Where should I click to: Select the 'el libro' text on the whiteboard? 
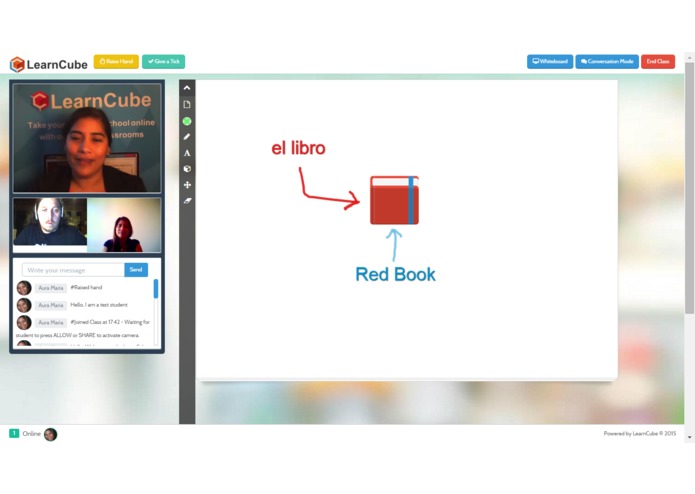pyautogui.click(x=298, y=148)
